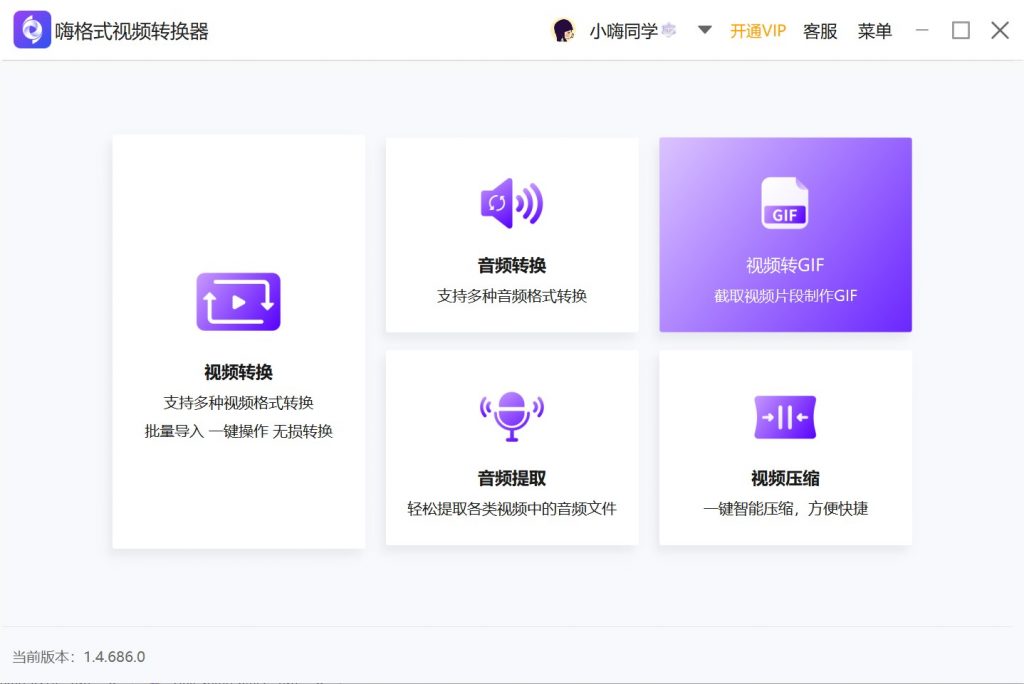Viewport: 1024px width, 684px height.
Task: Expand the account dropdown arrow
Action: tap(704, 30)
